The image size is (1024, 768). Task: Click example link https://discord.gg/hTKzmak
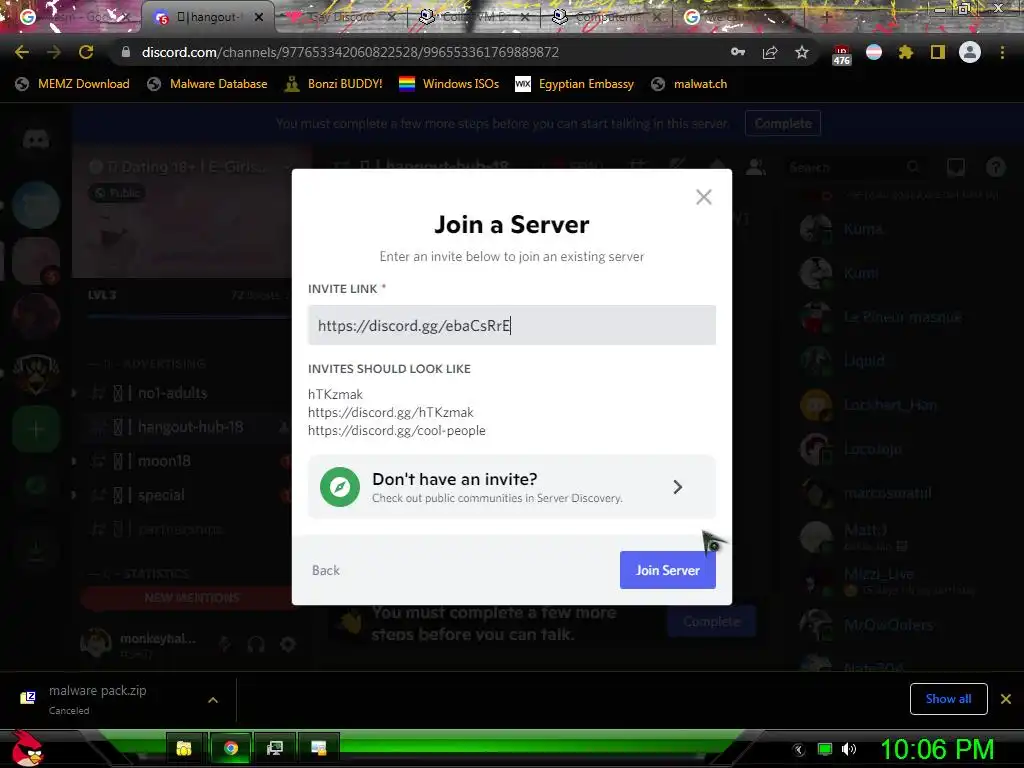(391, 413)
